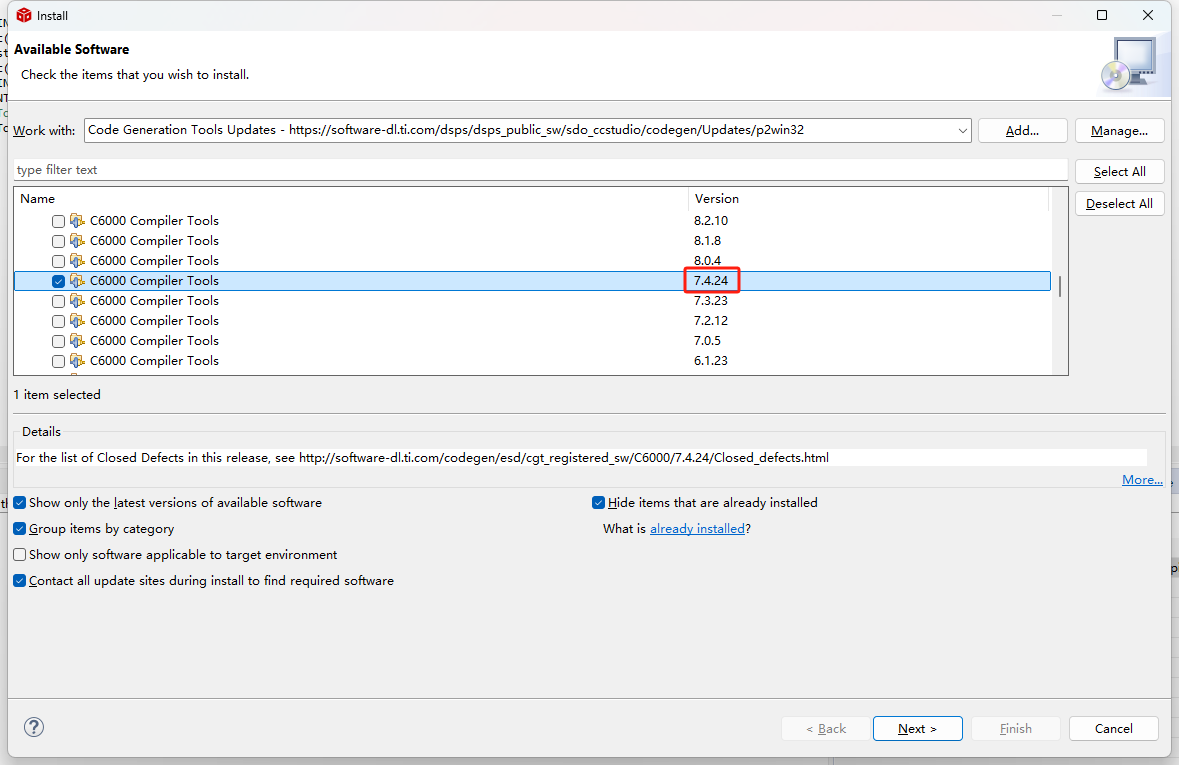Screen dimensions: 1179x765
Task: Toggle Group items by category checkbox
Action: [x=20, y=529]
